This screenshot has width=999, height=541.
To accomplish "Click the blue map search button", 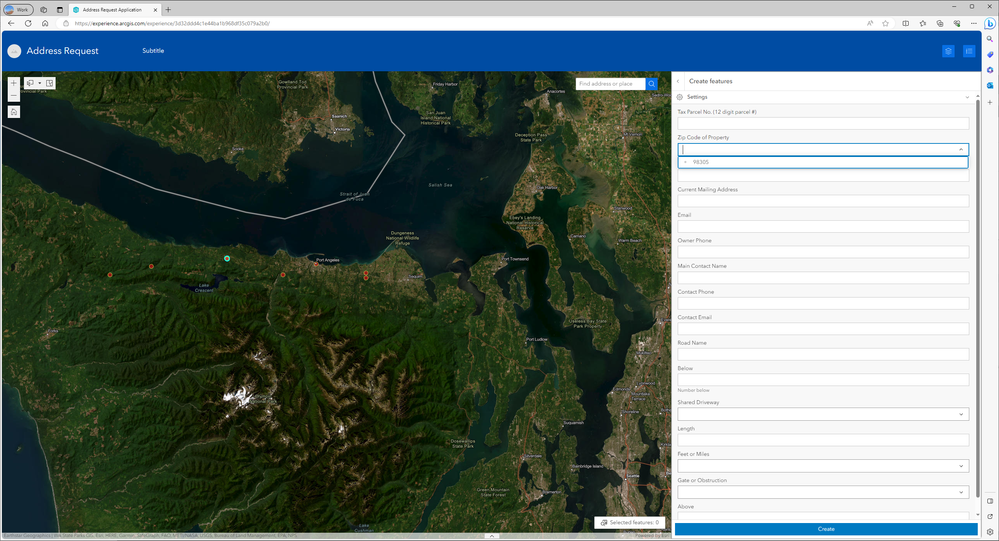I will click(x=652, y=83).
